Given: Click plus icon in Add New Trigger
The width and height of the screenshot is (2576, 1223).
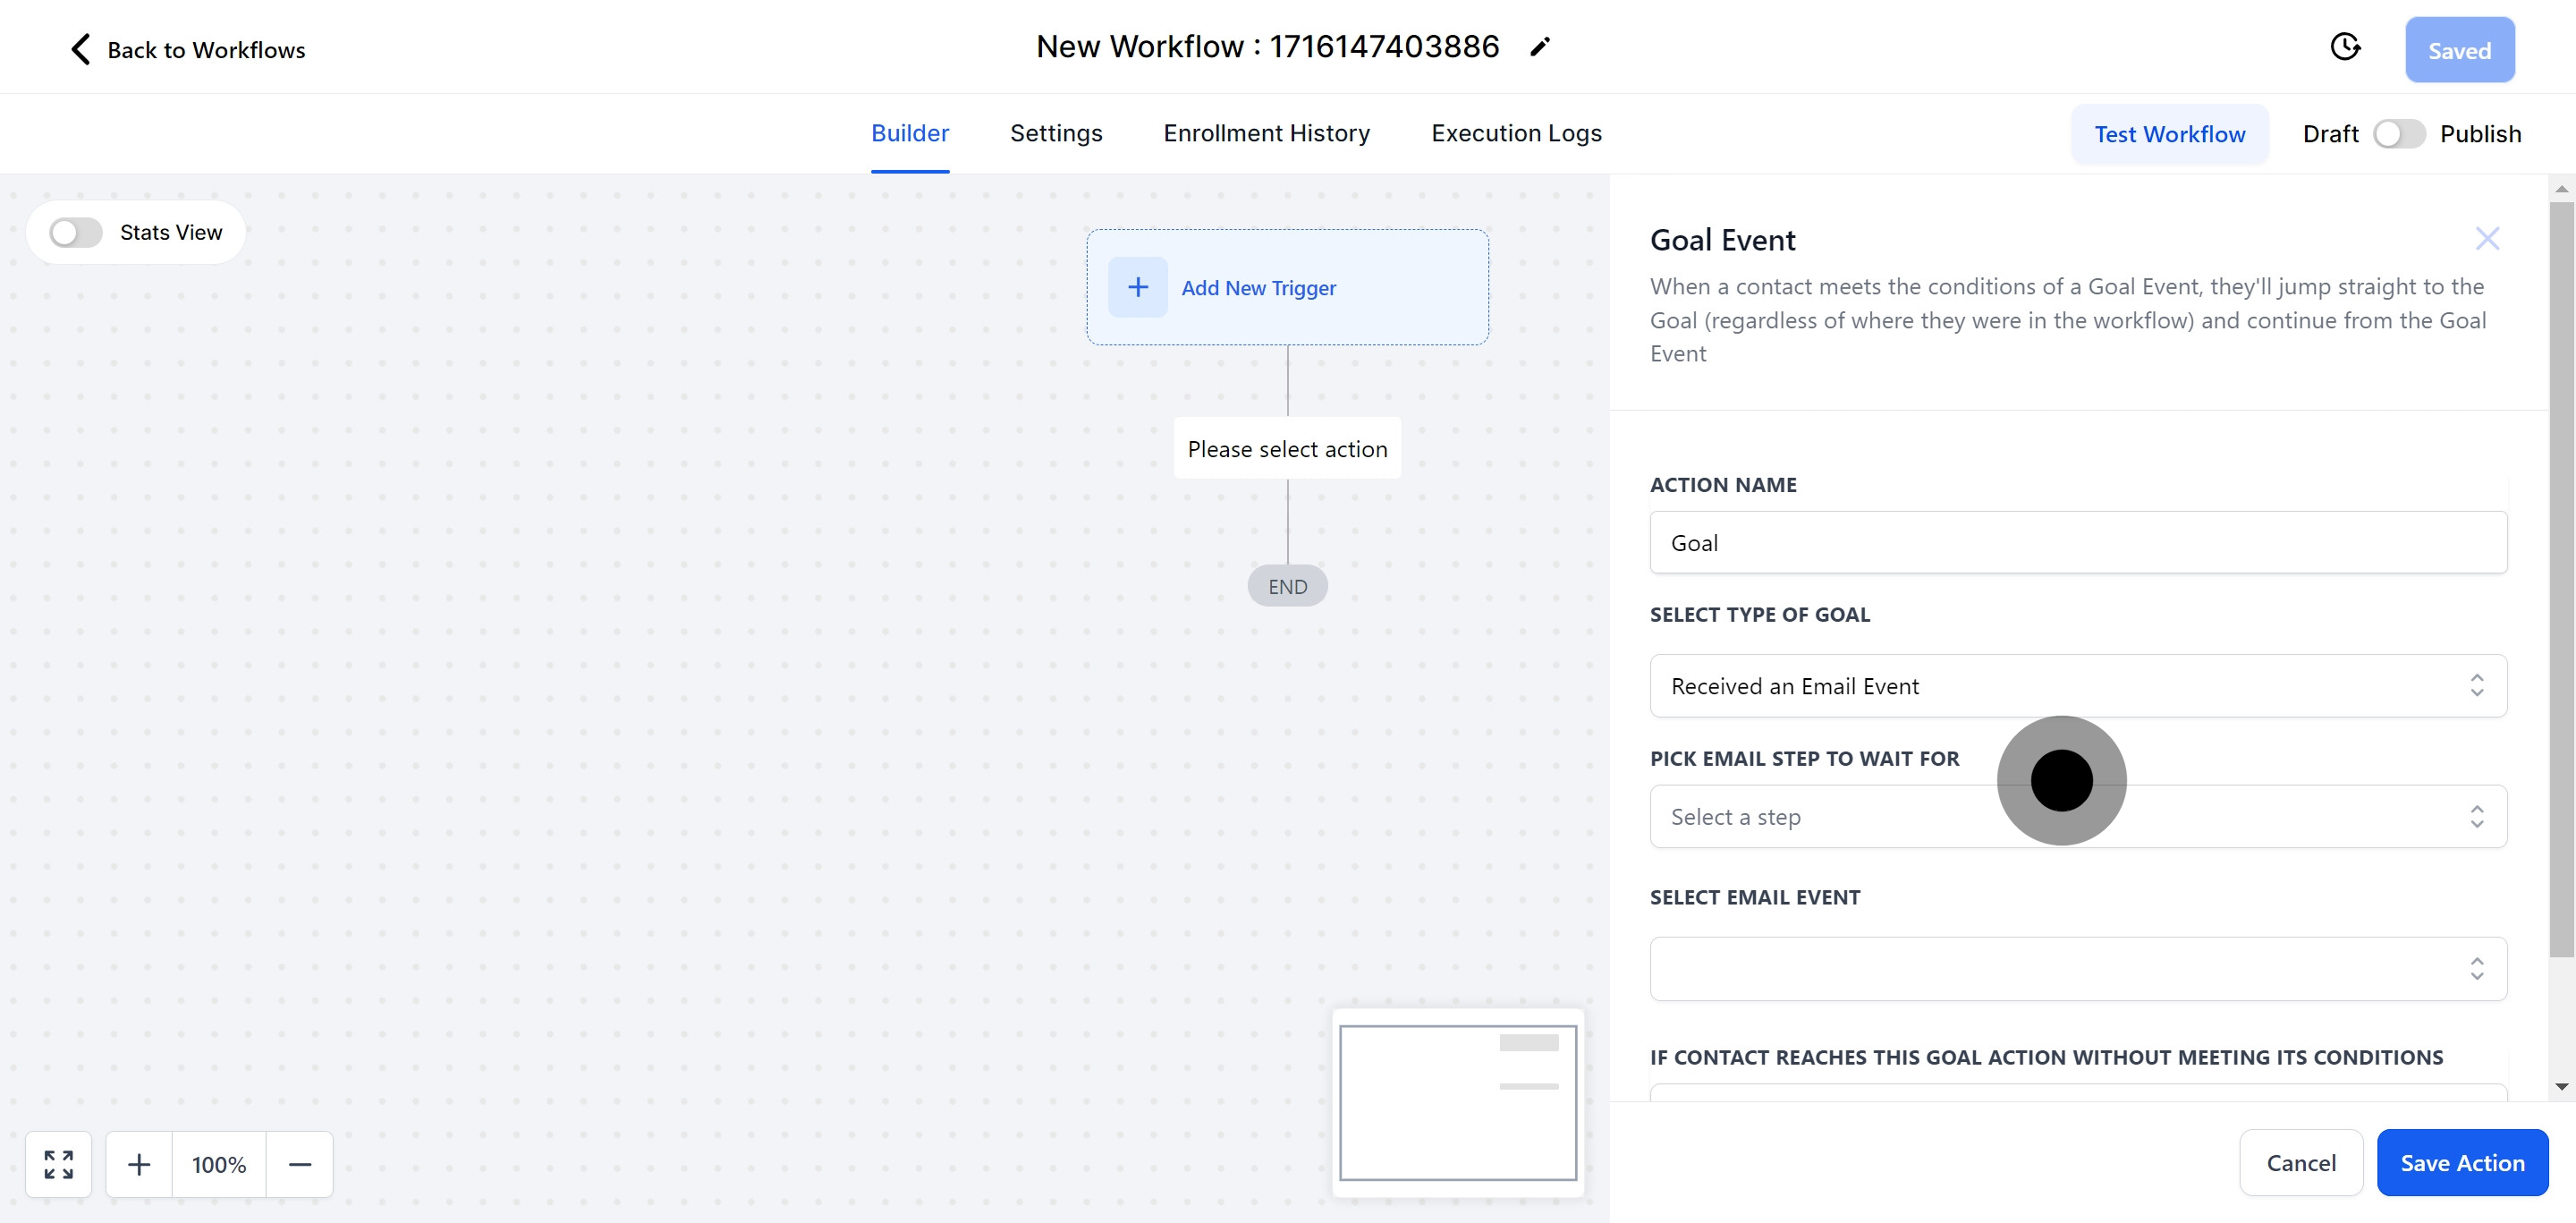Looking at the screenshot, I should [x=1137, y=288].
